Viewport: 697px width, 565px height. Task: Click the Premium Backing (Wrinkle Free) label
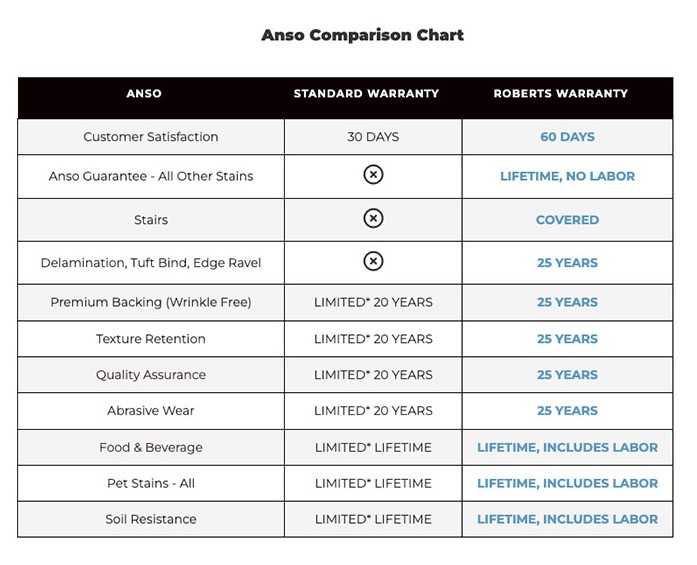[x=151, y=302]
